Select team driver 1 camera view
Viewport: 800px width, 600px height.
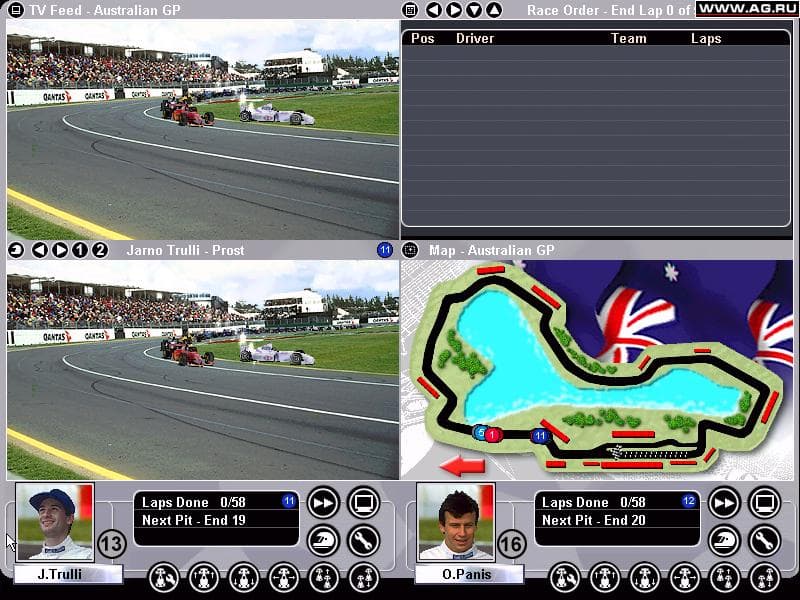(80, 250)
